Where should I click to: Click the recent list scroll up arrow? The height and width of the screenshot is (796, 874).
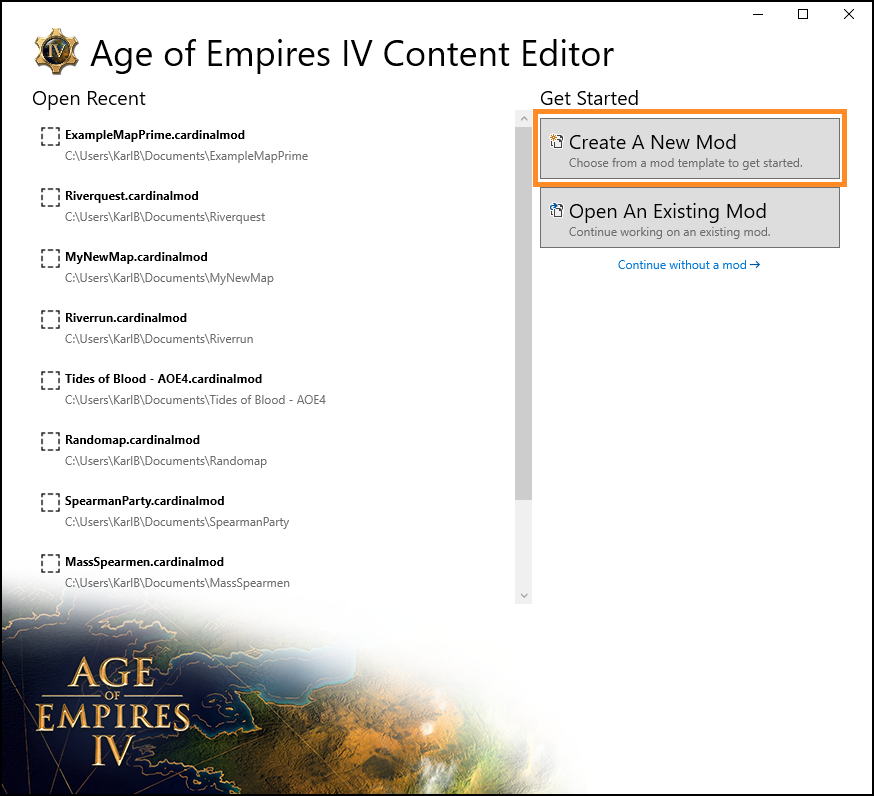523,118
